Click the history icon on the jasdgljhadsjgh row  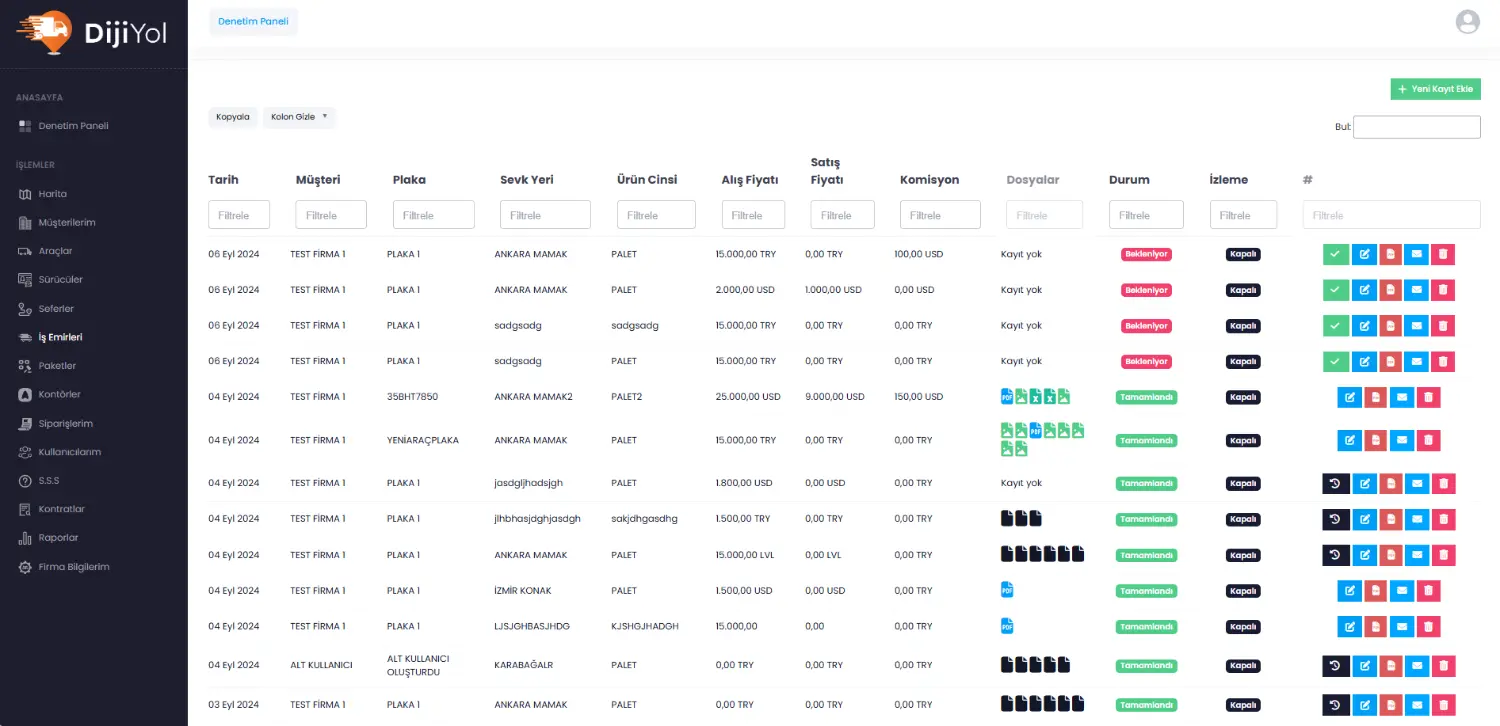click(x=1335, y=484)
